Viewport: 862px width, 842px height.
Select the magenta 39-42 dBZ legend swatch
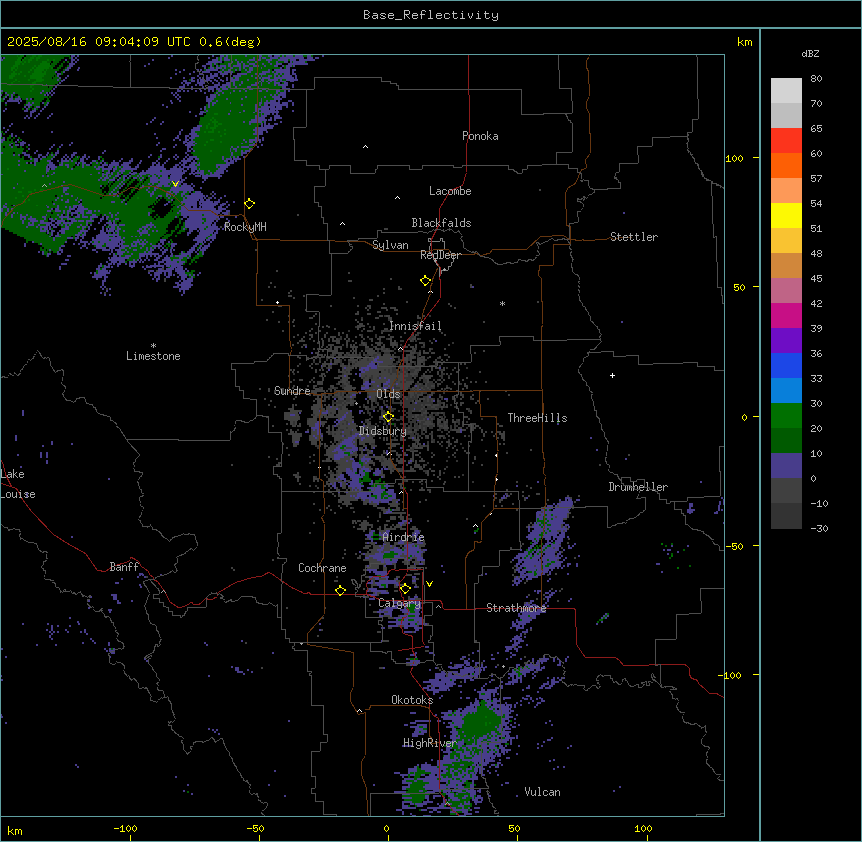pos(786,315)
